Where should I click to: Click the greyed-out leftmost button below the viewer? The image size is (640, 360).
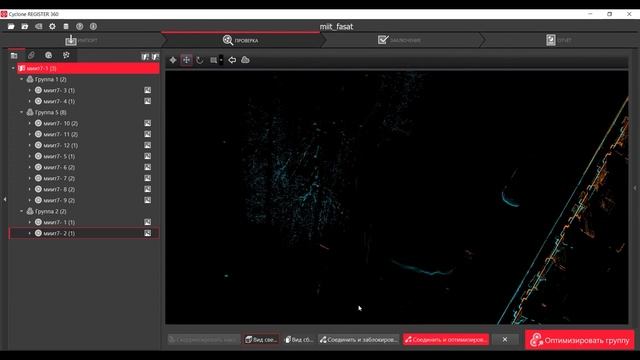[204, 340]
